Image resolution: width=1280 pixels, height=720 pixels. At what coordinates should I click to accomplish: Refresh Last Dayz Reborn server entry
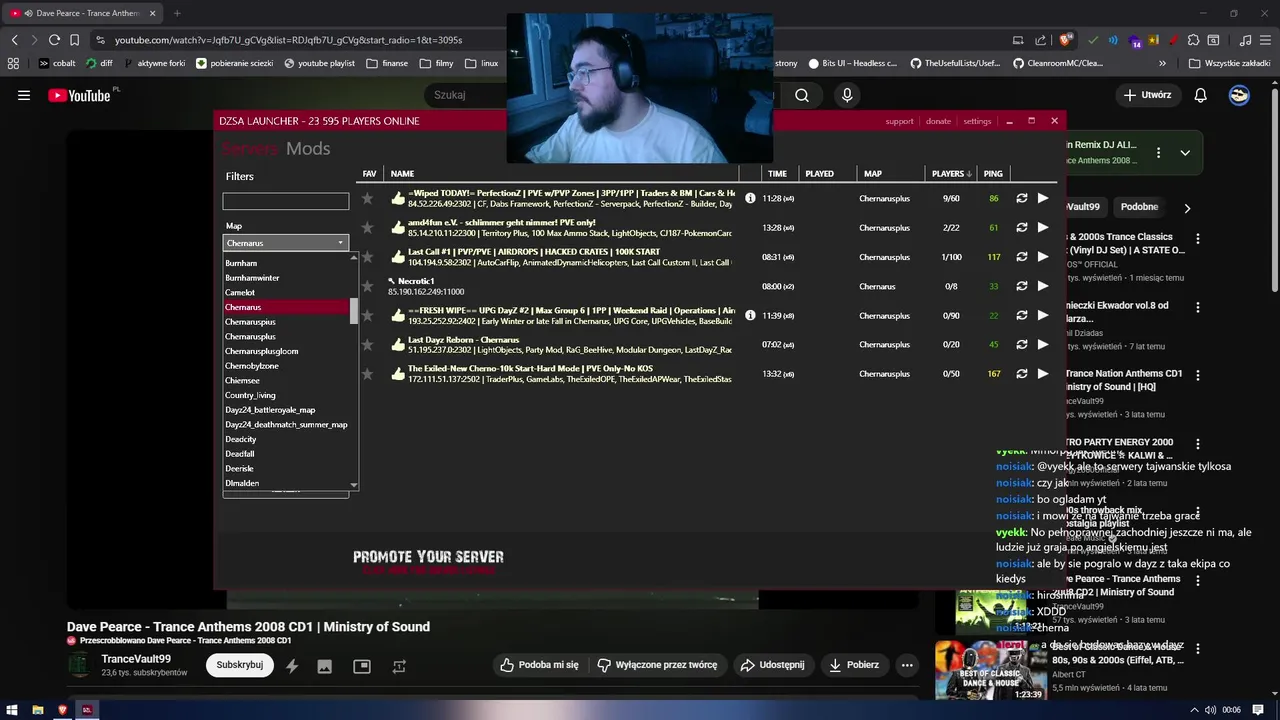(1022, 345)
